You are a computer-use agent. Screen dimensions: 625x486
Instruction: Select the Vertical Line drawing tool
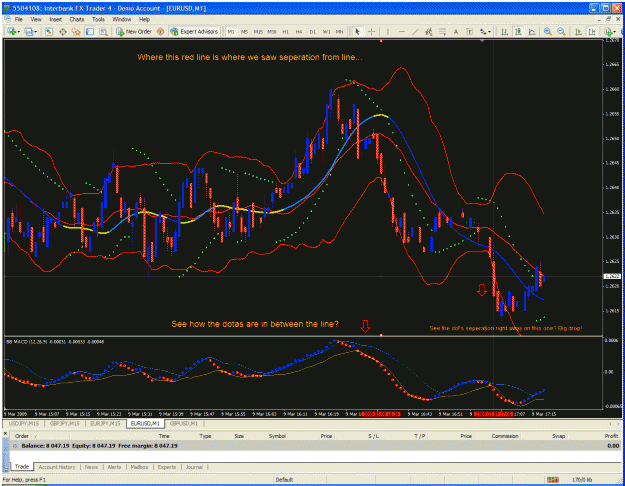pyautogui.click(x=388, y=31)
